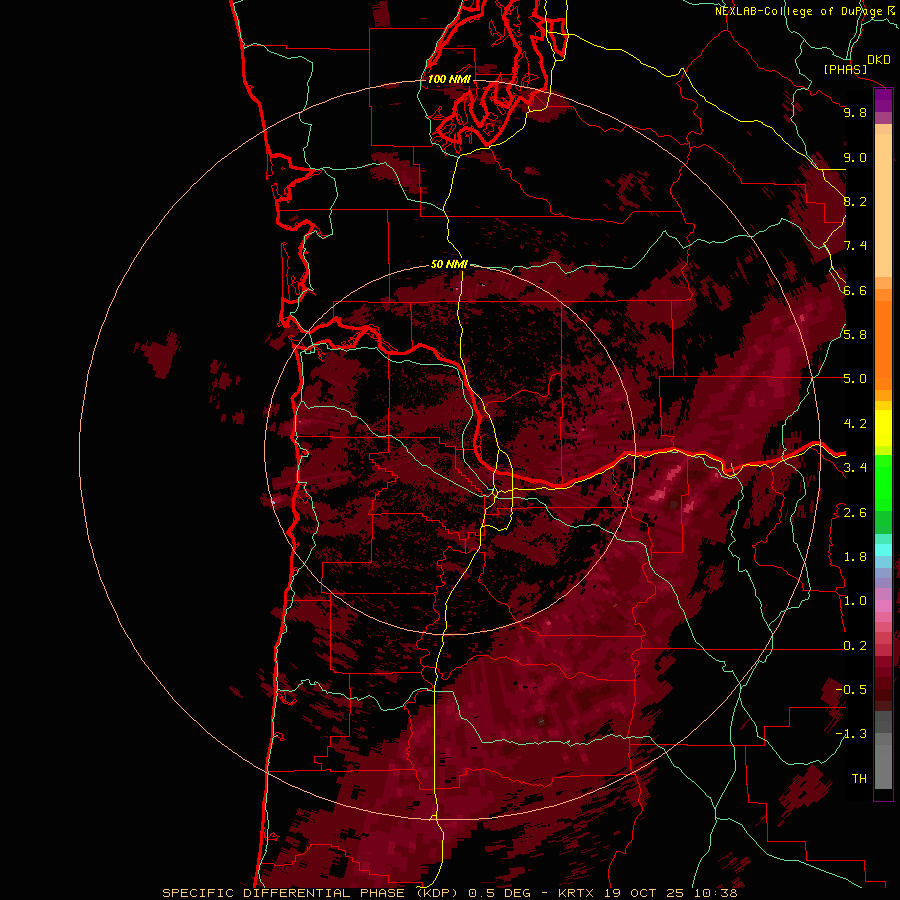The image size is (900, 900).
Task: Click the -0.5 legend value
Action: pos(851,690)
